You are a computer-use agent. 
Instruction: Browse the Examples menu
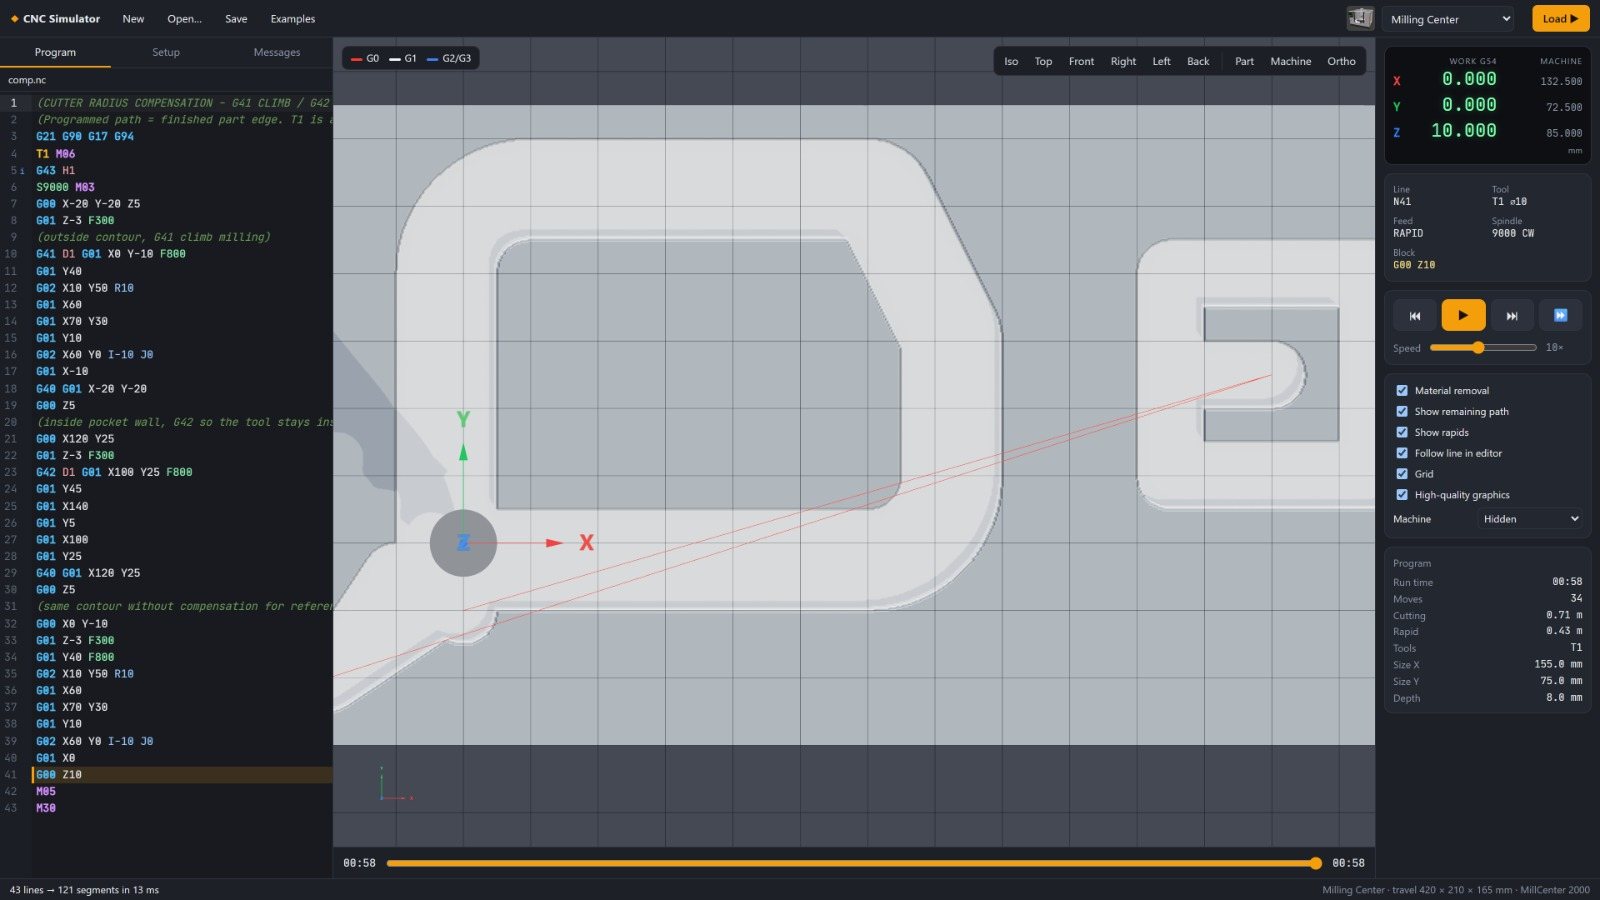point(293,19)
